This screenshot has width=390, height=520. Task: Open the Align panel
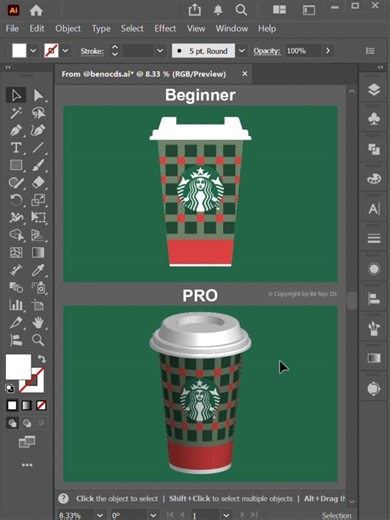(x=374, y=298)
